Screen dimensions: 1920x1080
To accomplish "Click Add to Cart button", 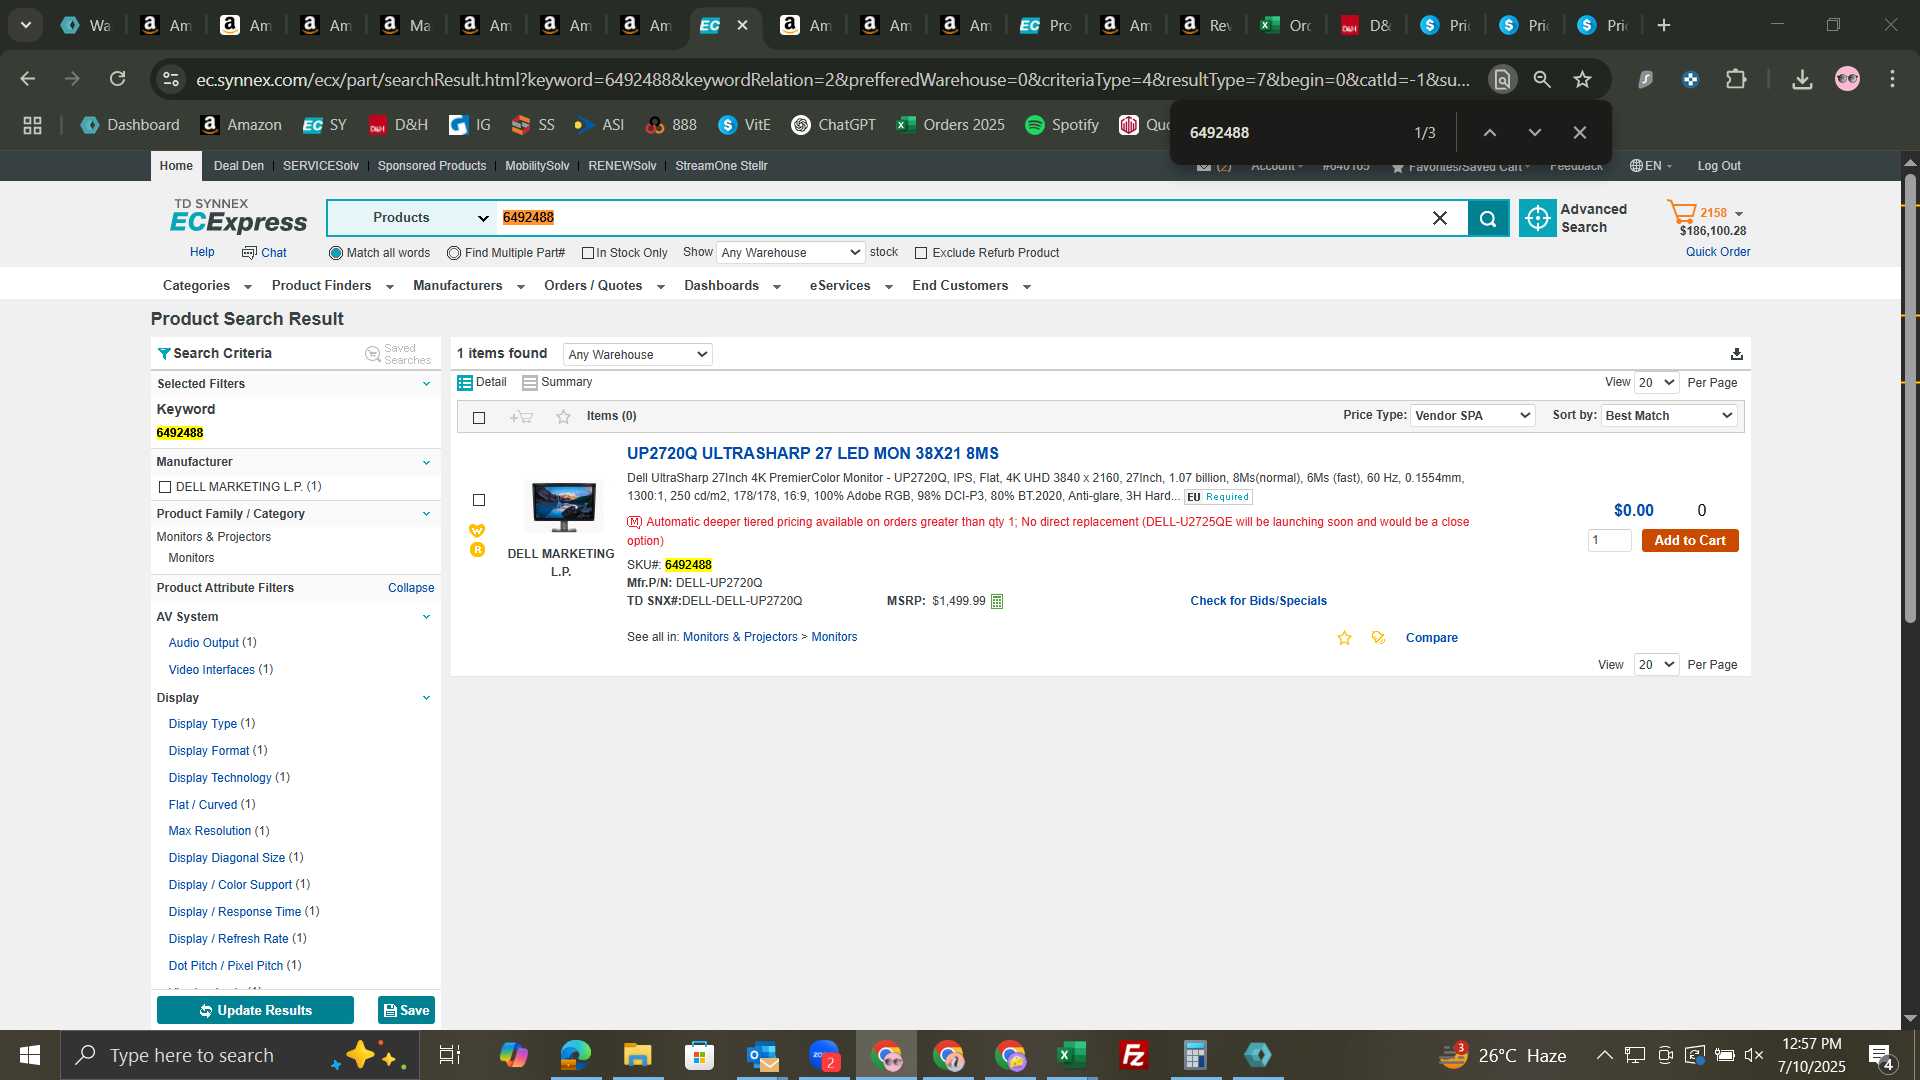I will click(x=1690, y=541).
